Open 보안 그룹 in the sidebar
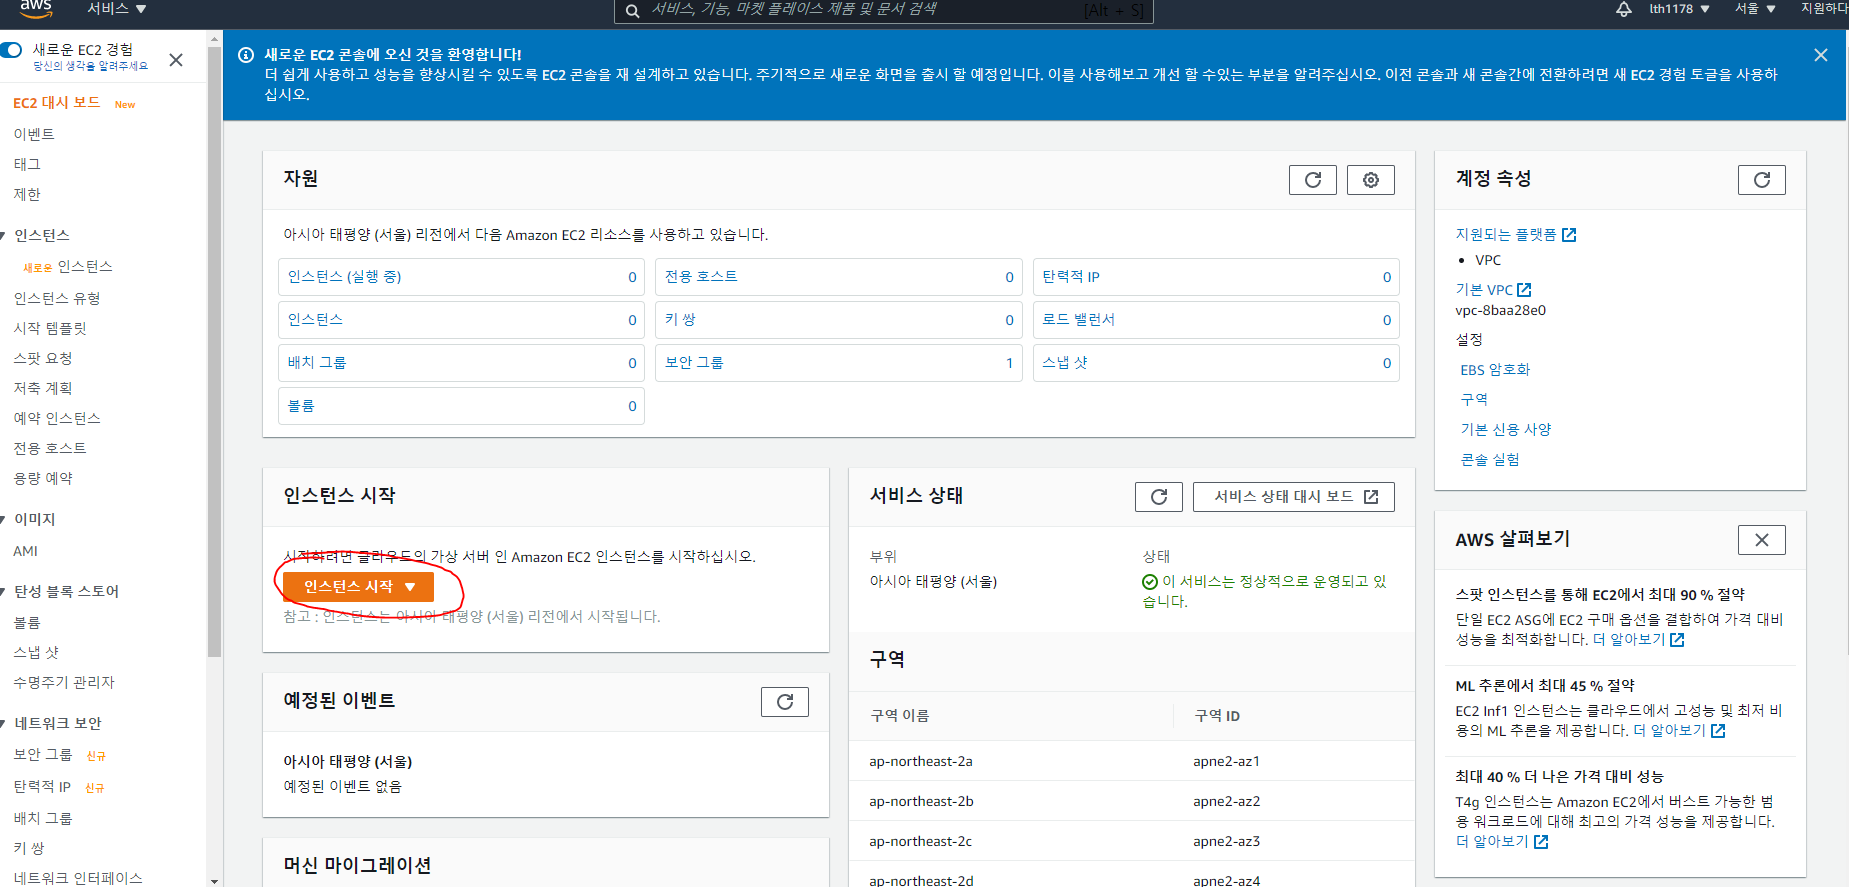Viewport: 1849px width, 887px height. (x=43, y=755)
